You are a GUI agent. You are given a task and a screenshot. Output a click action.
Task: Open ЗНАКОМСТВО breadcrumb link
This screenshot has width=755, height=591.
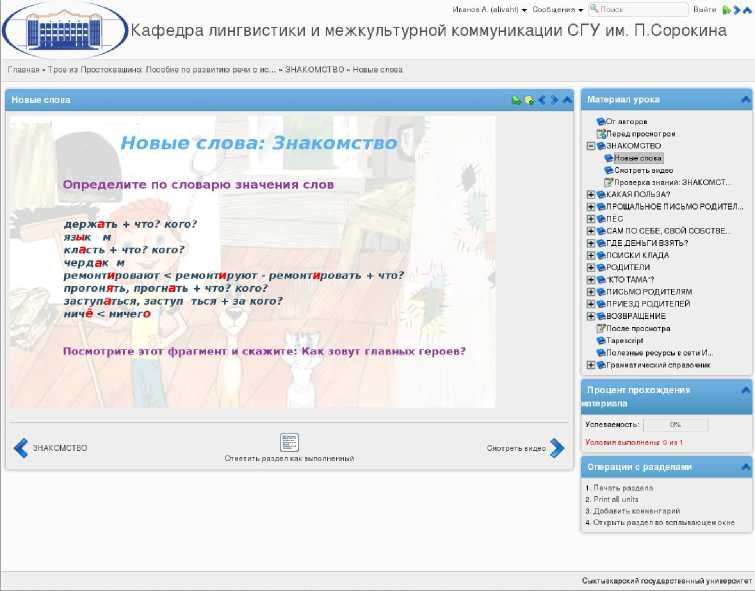click(x=314, y=70)
